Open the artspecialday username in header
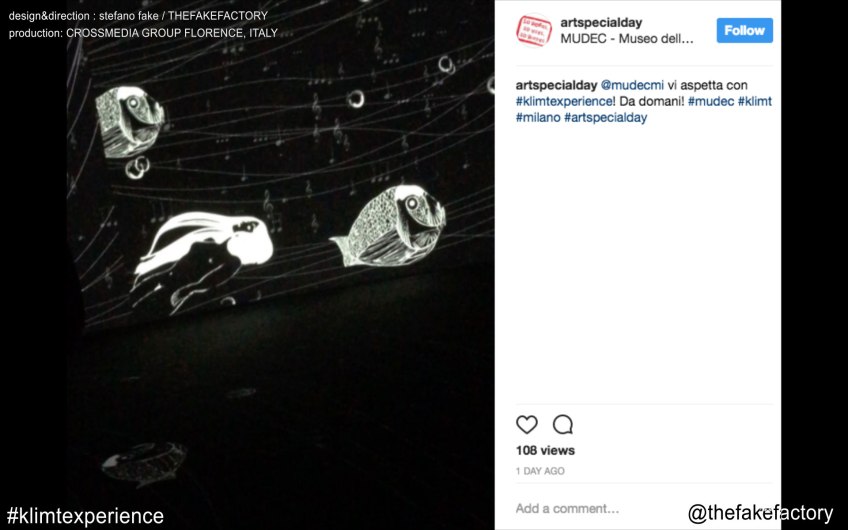Viewport: 848px width, 530px height. click(x=601, y=23)
